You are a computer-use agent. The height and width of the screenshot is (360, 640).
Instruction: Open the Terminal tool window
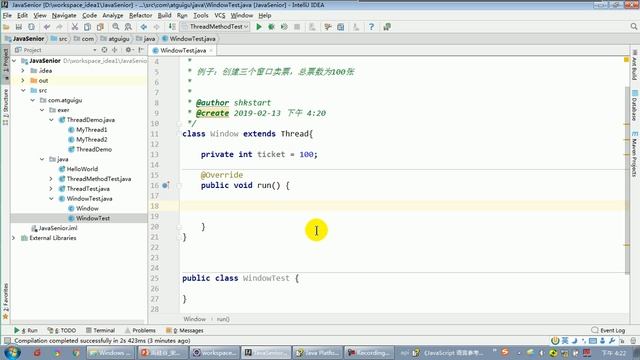[100, 330]
